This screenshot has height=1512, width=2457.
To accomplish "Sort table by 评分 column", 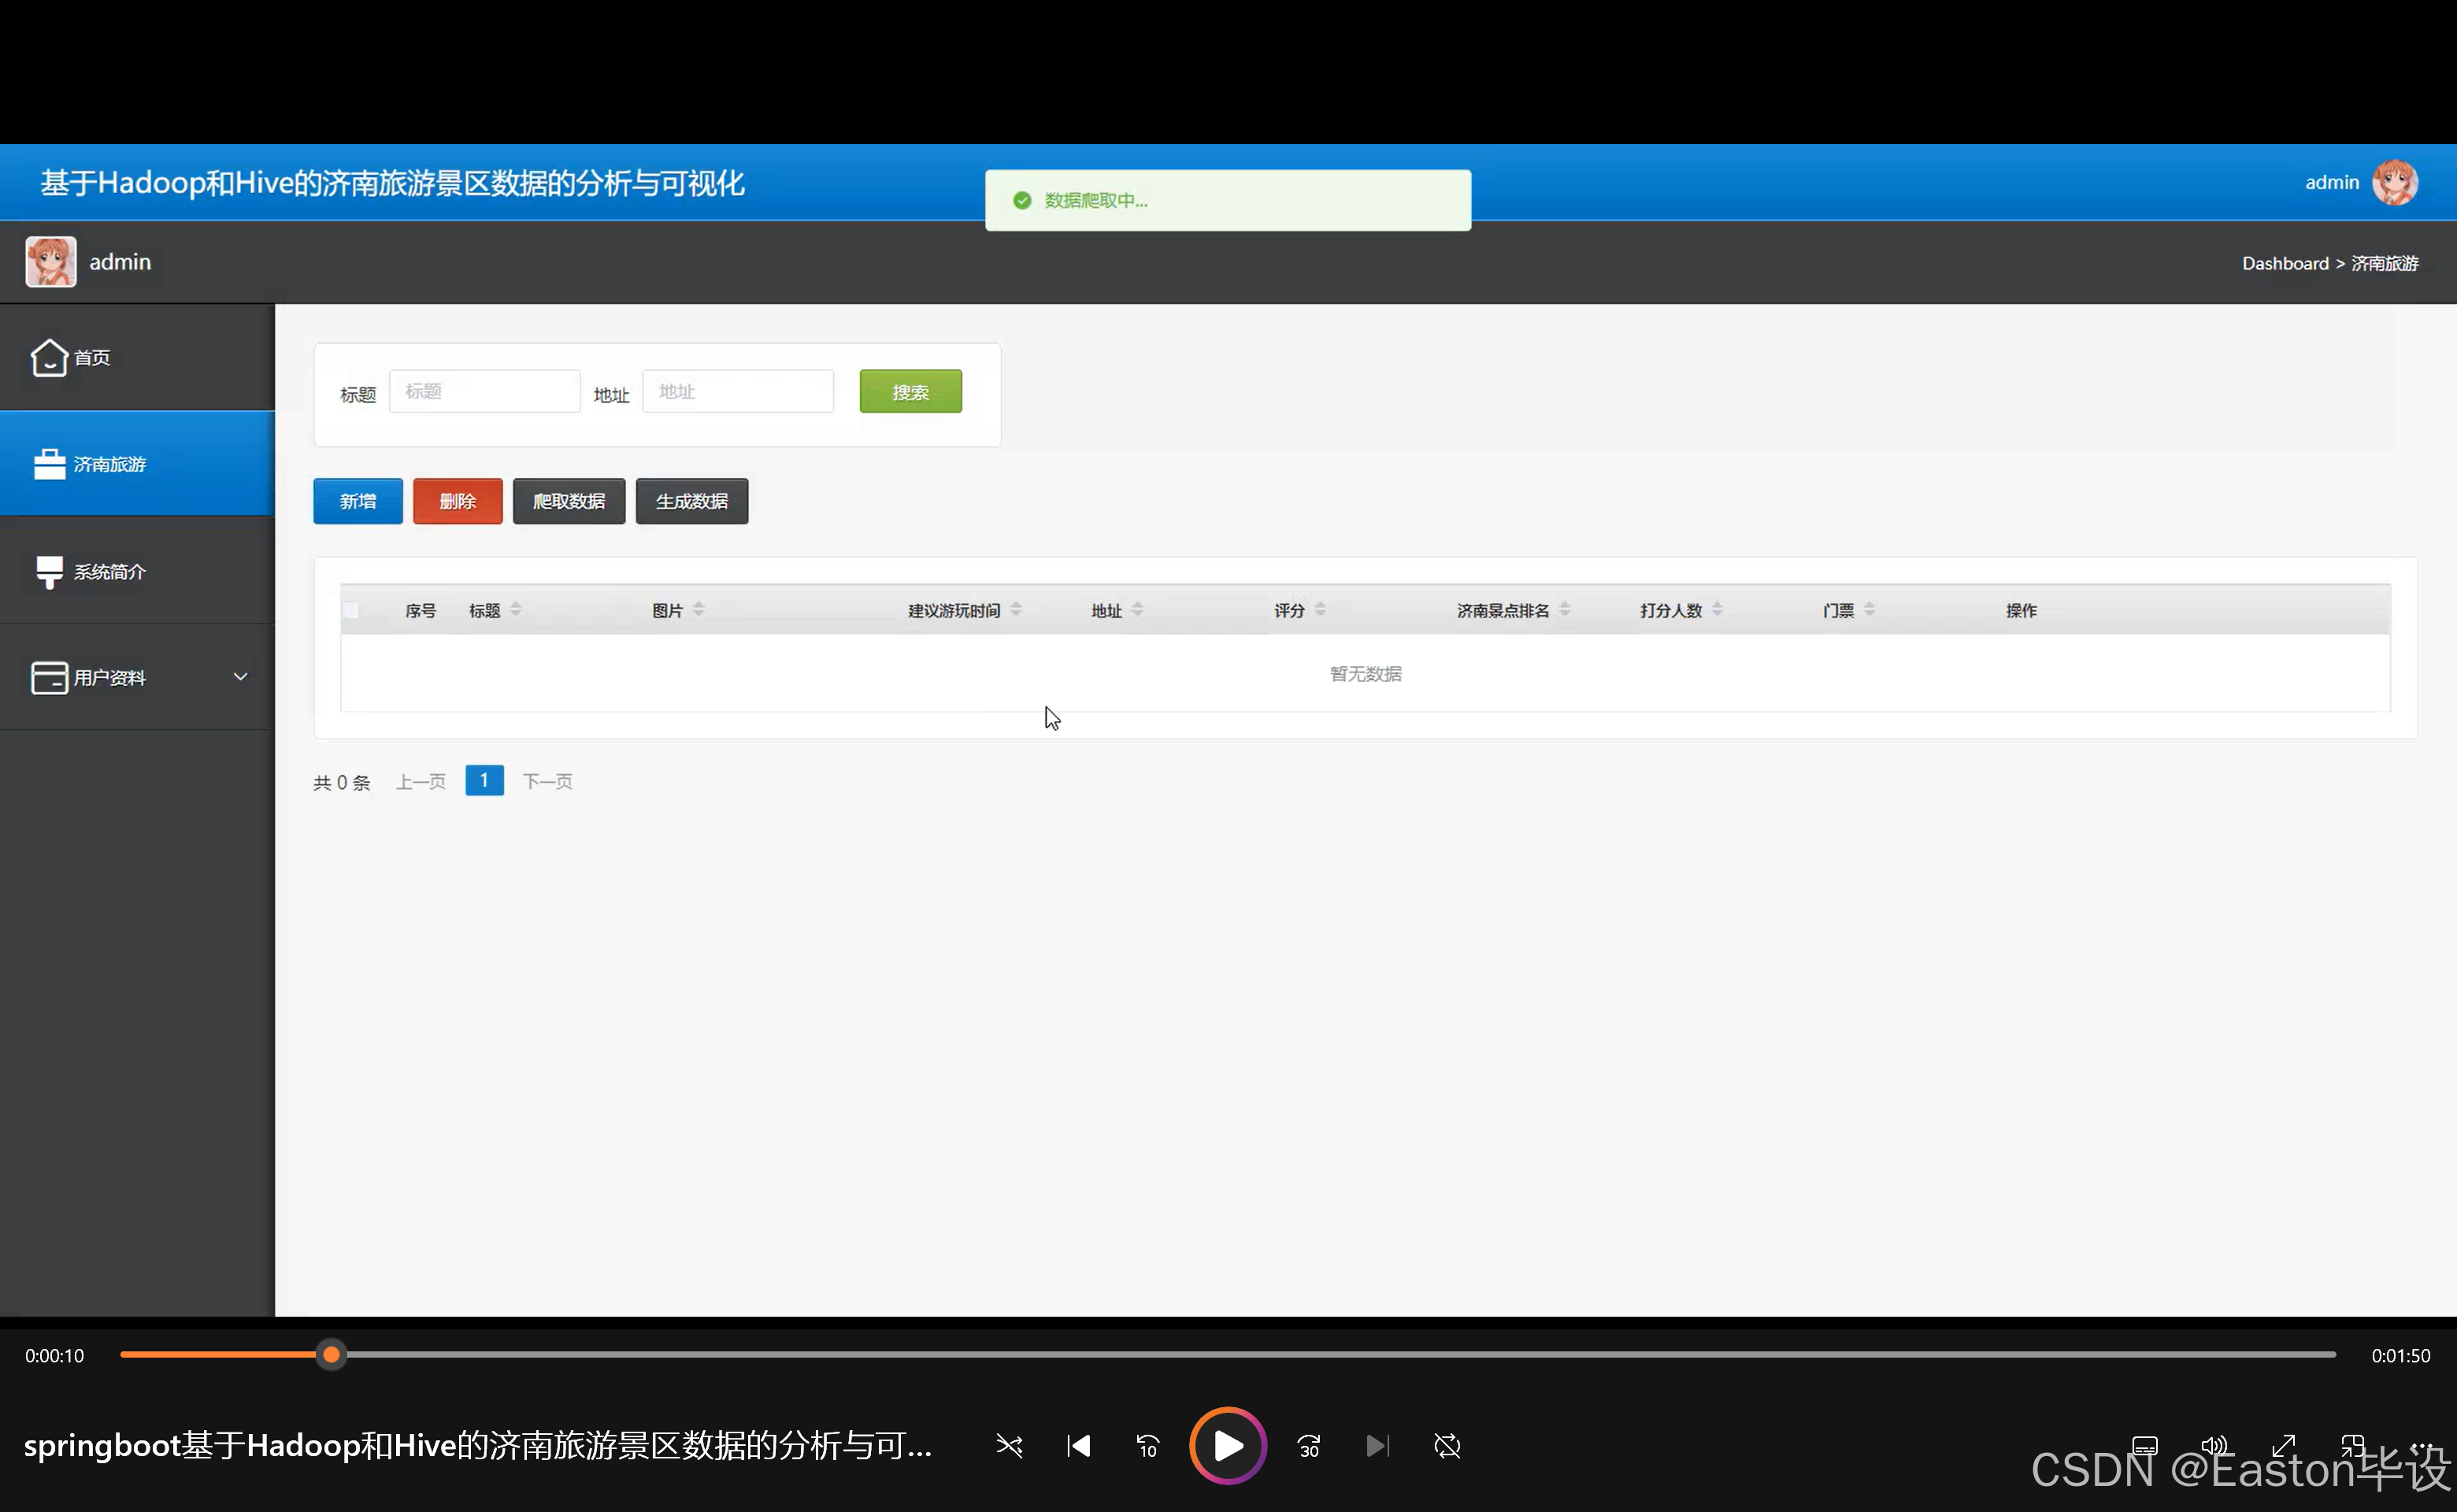I will click(x=1320, y=609).
